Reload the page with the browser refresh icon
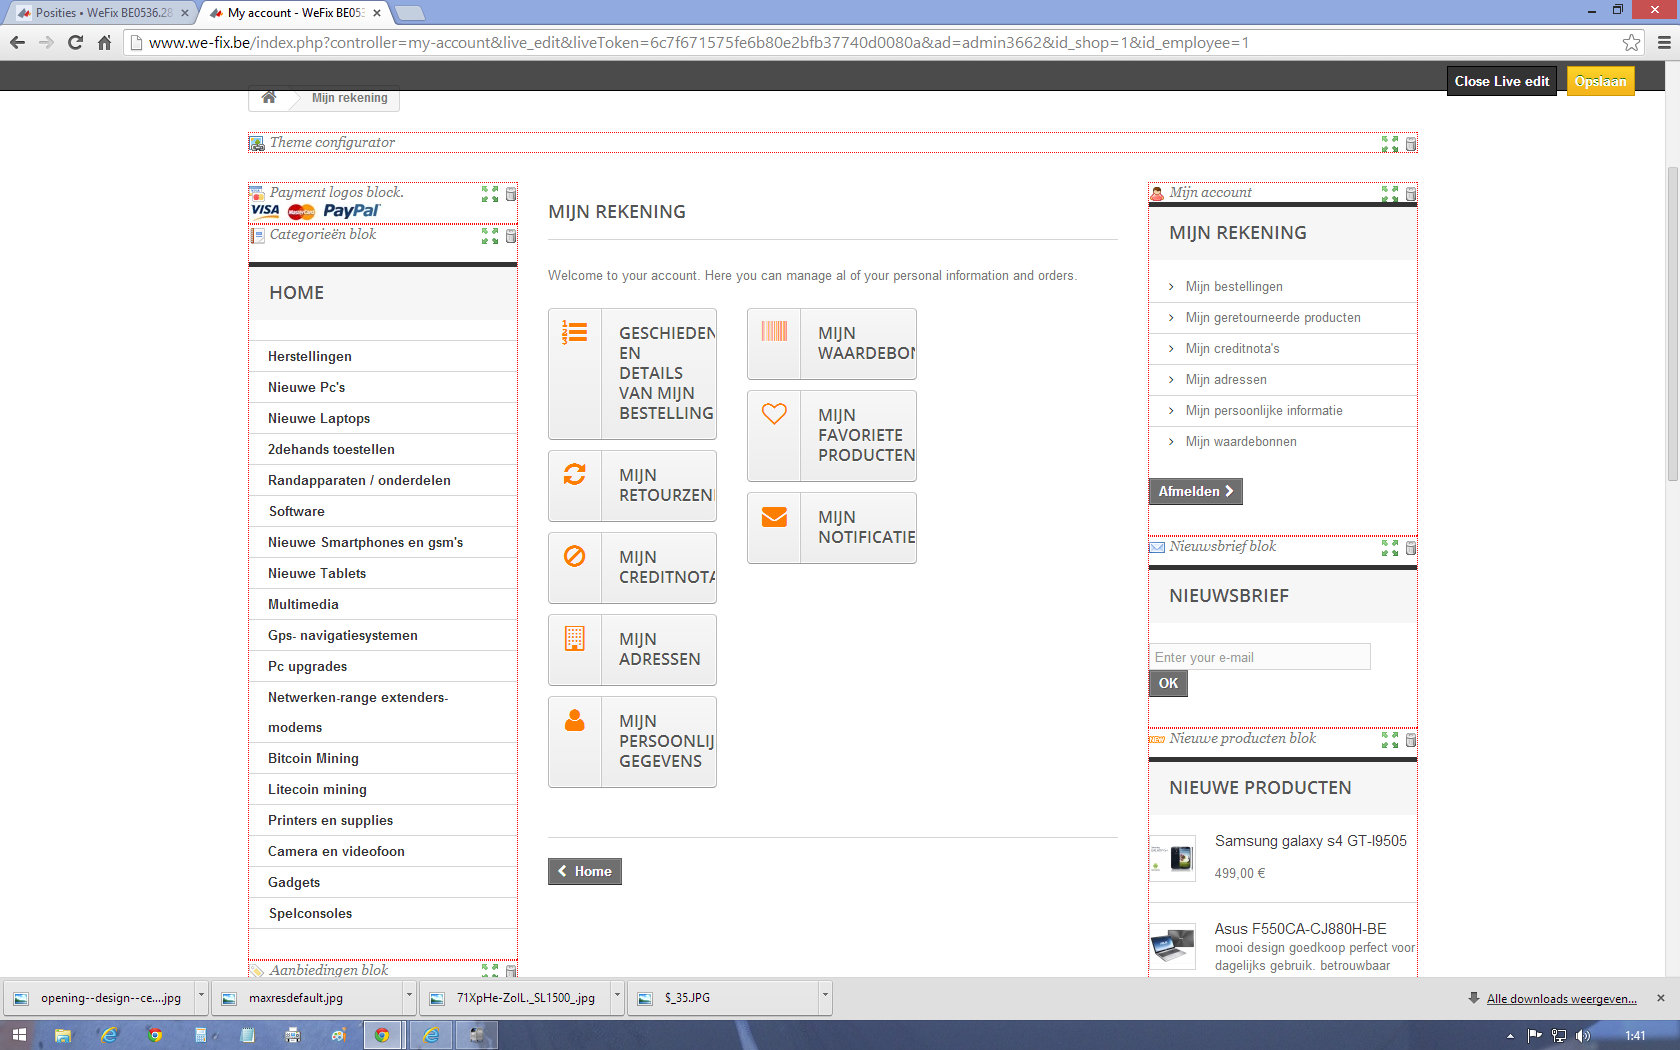Image resolution: width=1680 pixels, height=1050 pixels. pyautogui.click(x=75, y=42)
